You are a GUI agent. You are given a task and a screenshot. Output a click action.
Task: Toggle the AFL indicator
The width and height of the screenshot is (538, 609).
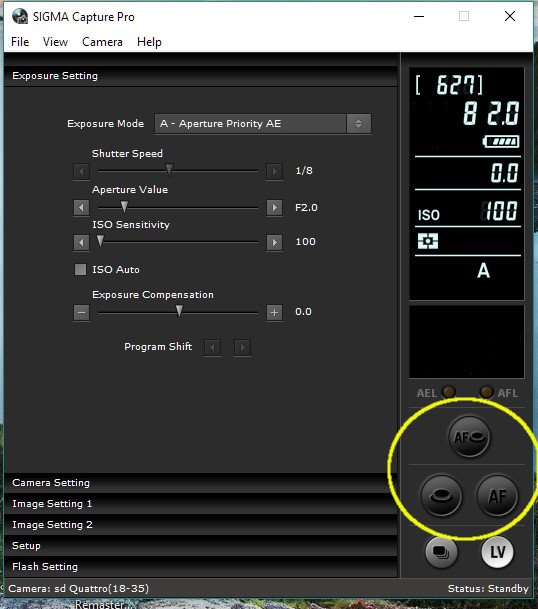pyautogui.click(x=486, y=392)
